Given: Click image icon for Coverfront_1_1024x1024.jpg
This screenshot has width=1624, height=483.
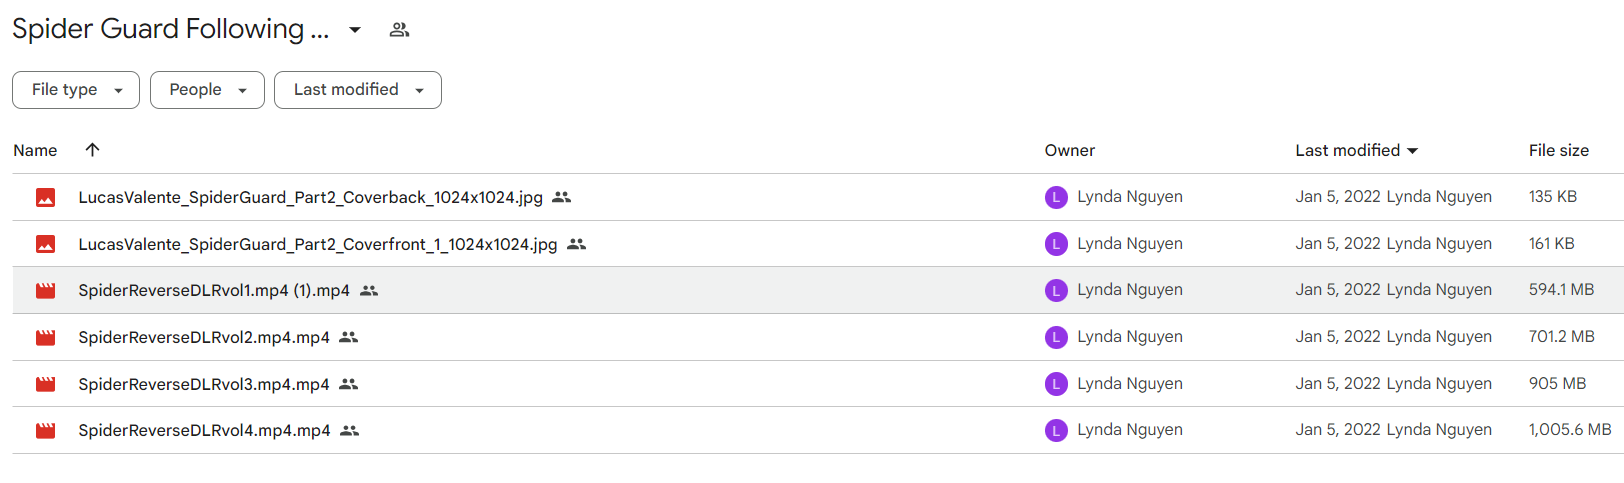Looking at the screenshot, I should pyautogui.click(x=46, y=244).
